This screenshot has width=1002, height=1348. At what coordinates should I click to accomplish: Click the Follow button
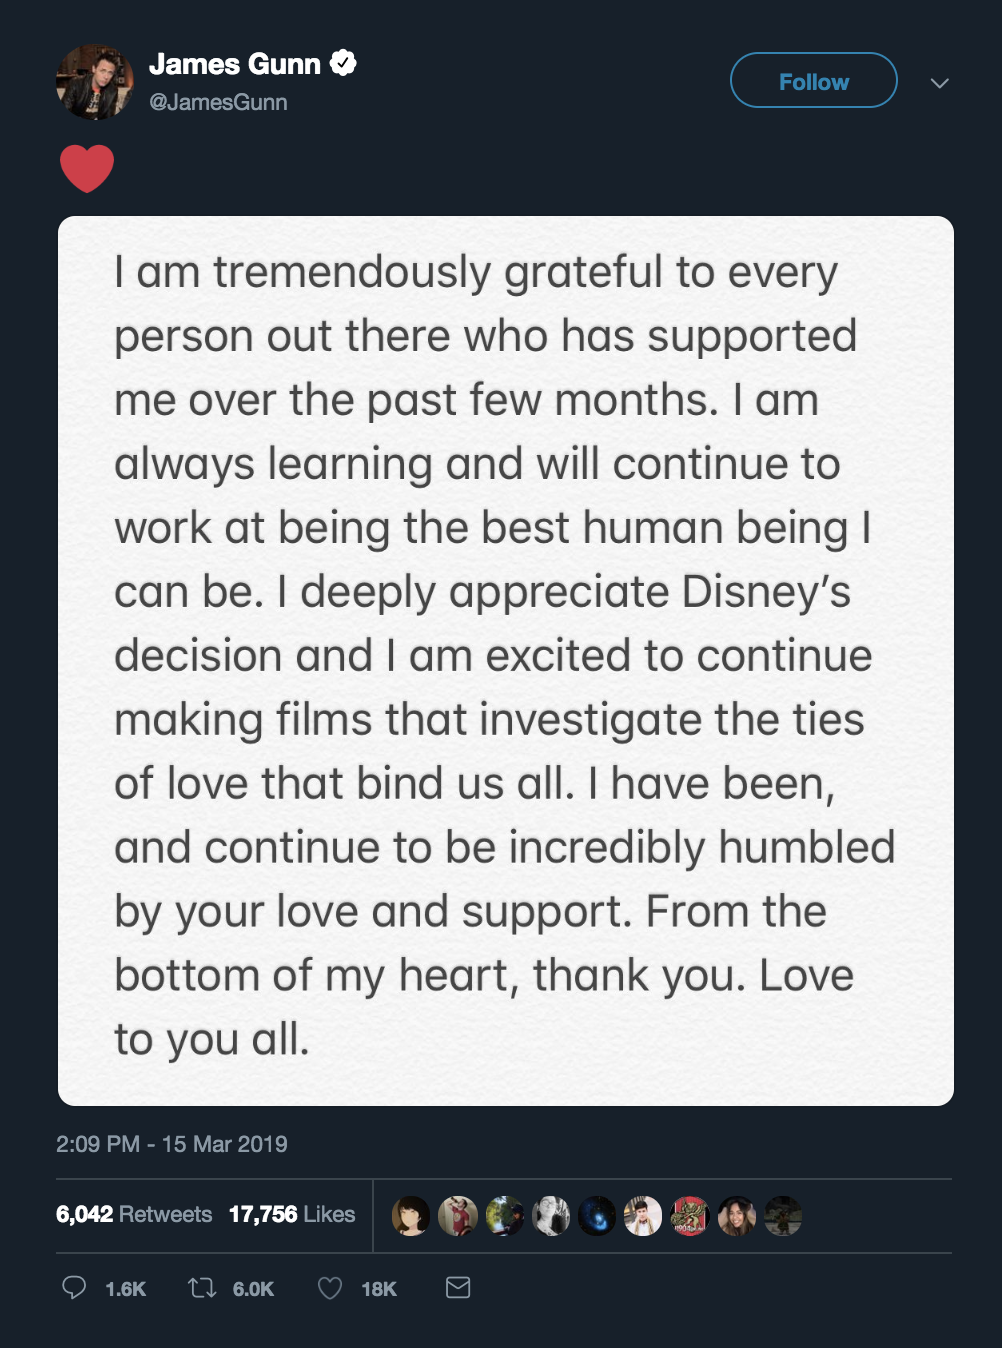click(813, 81)
